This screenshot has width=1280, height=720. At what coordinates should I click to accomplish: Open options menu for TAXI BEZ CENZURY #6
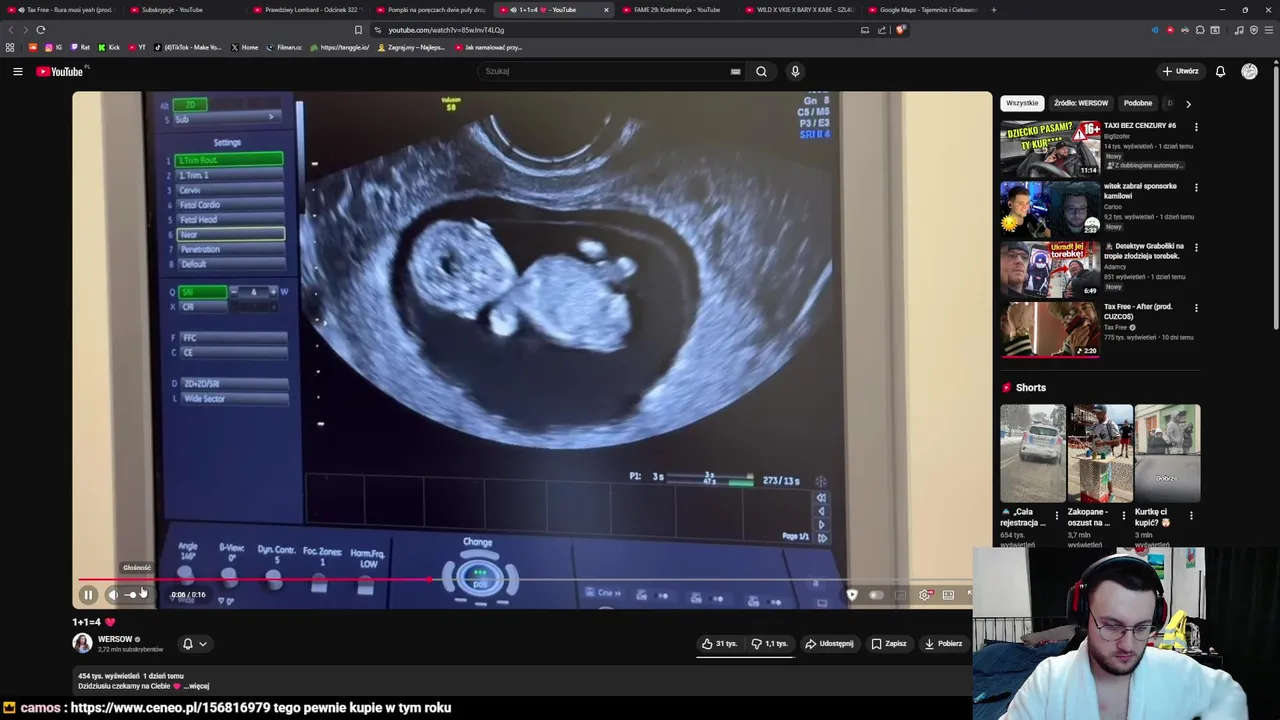click(x=1196, y=127)
